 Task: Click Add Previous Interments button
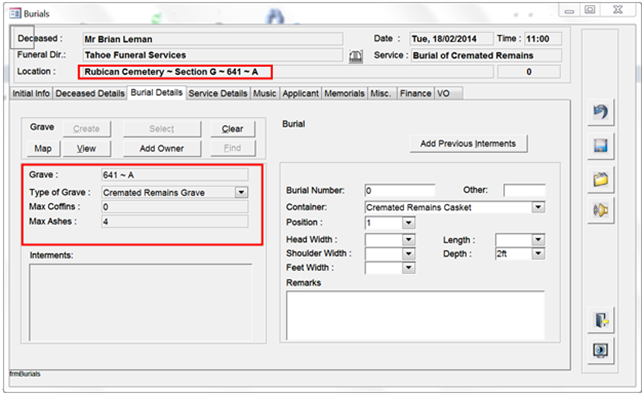click(468, 144)
